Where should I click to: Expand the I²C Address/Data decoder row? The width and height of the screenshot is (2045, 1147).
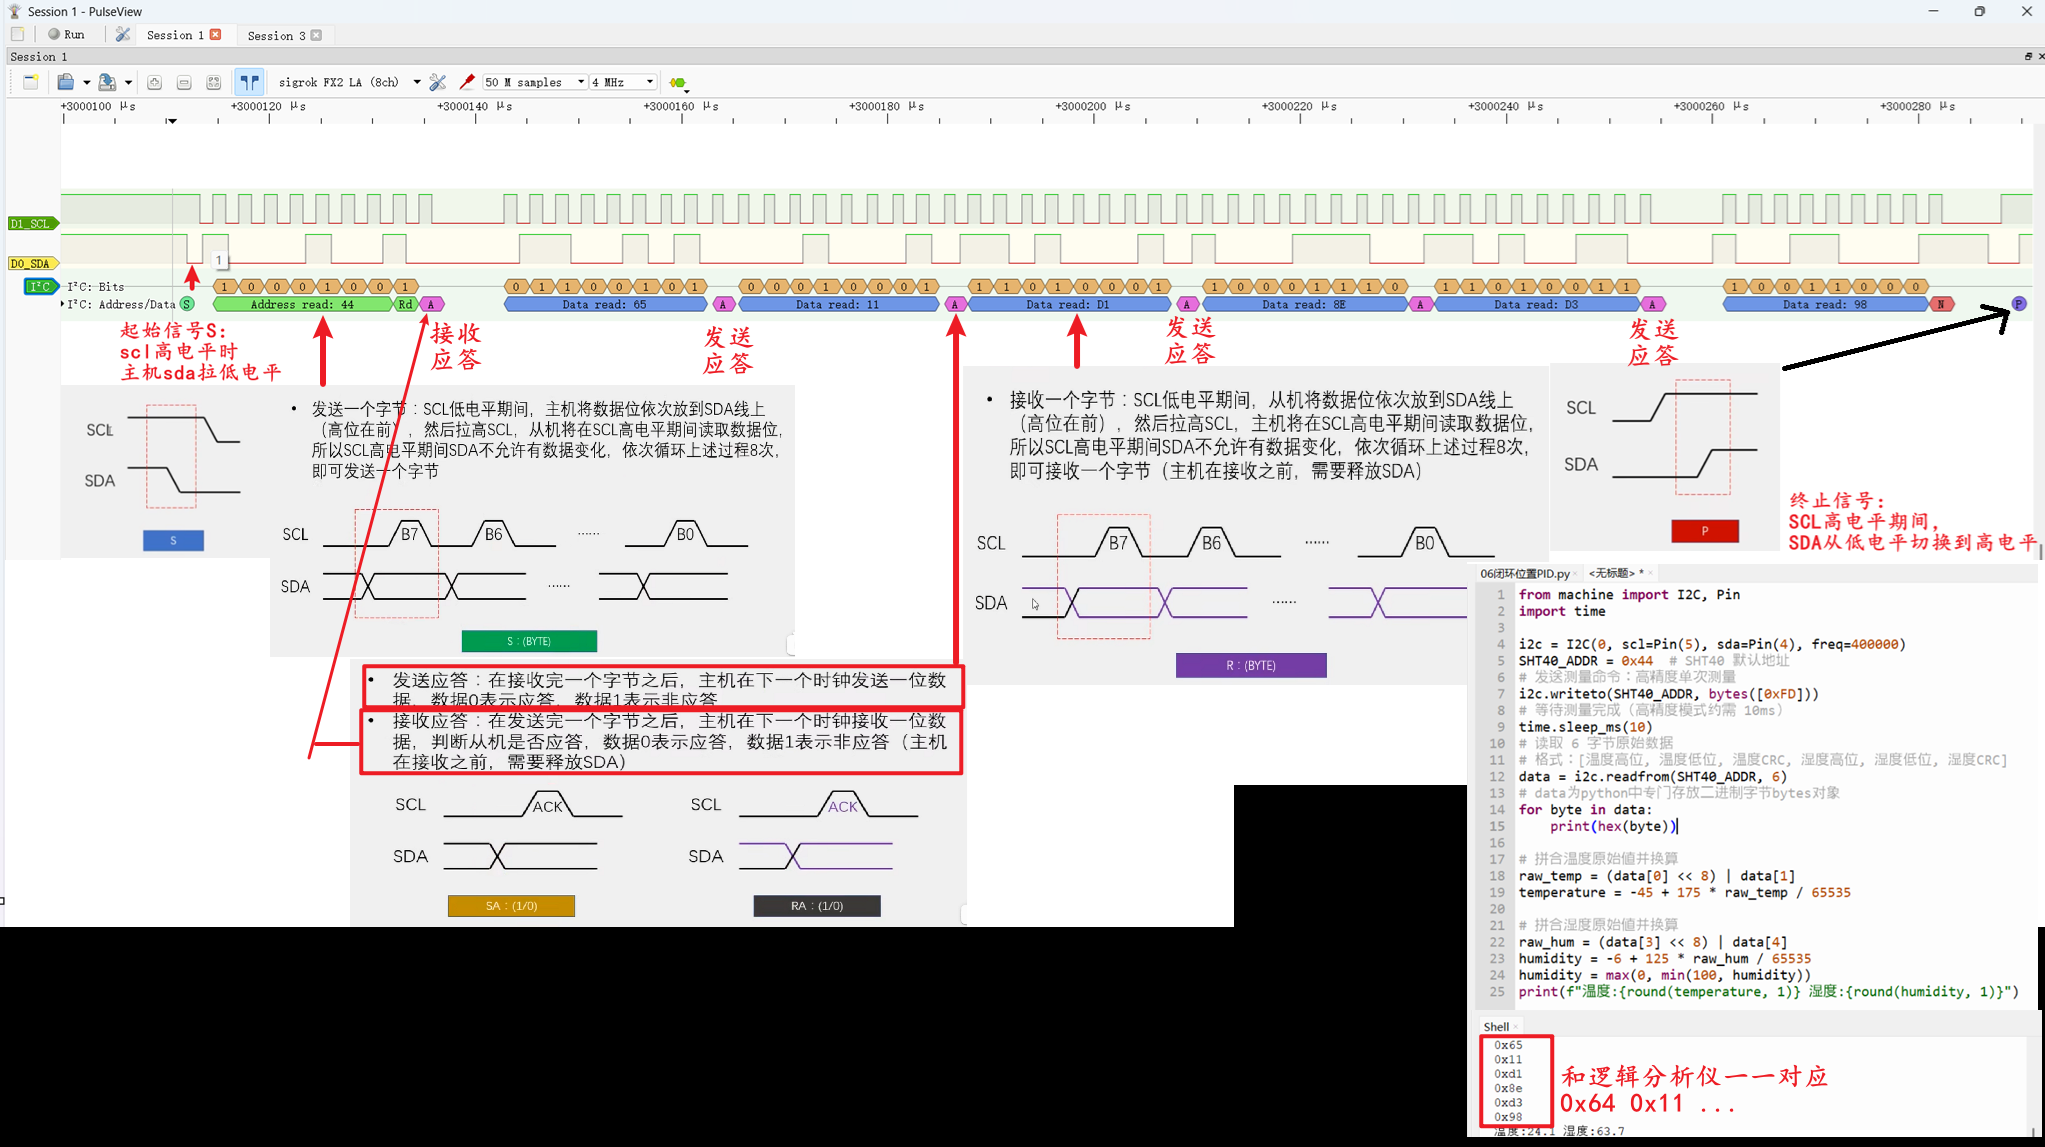click(x=63, y=304)
